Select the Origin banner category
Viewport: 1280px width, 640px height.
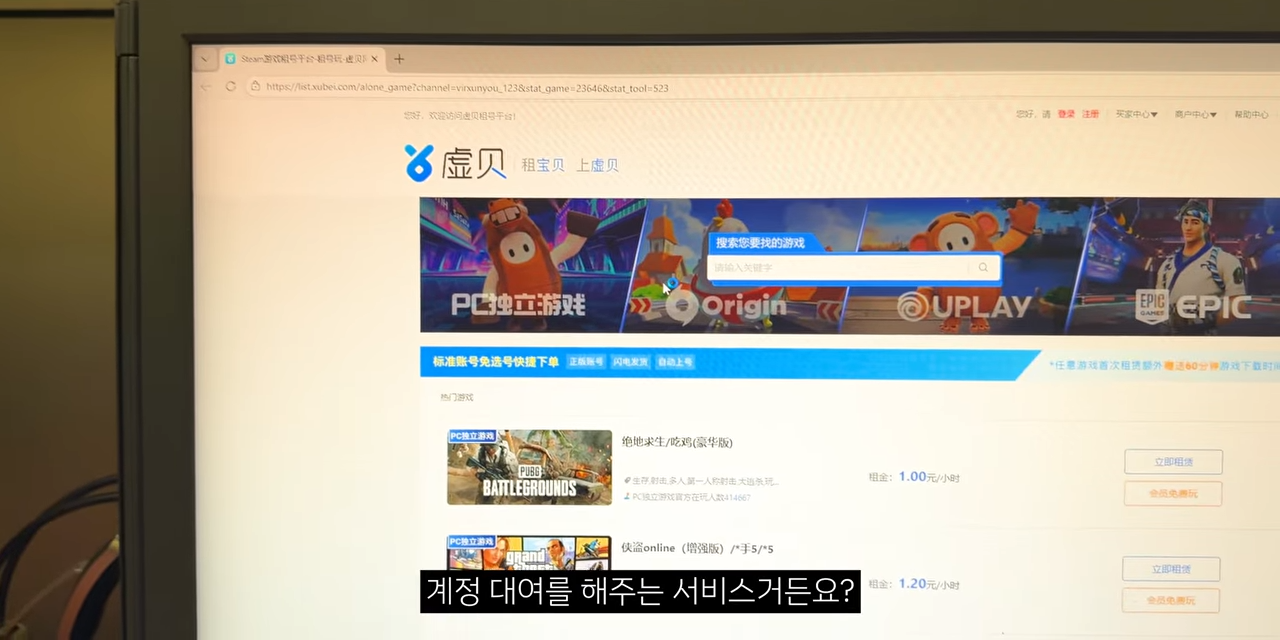727,306
